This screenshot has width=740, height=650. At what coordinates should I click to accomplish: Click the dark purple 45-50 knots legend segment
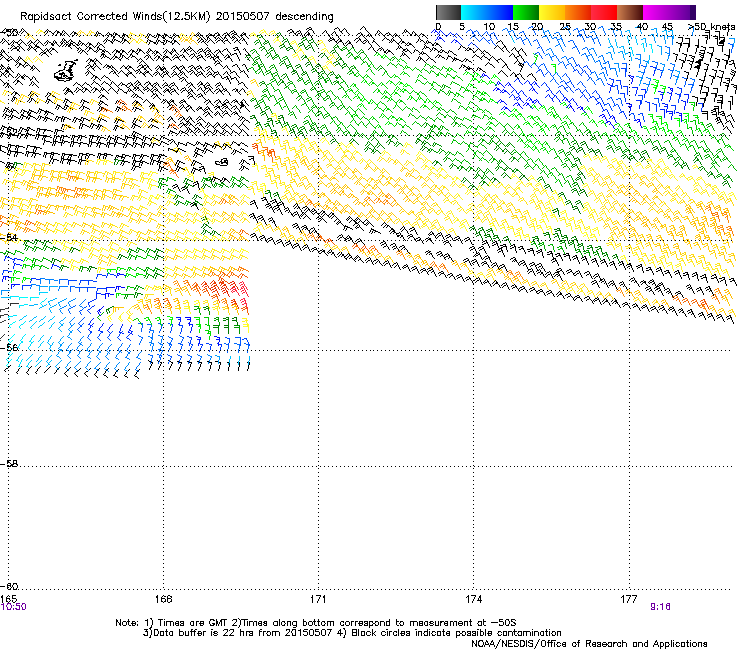click(x=682, y=12)
